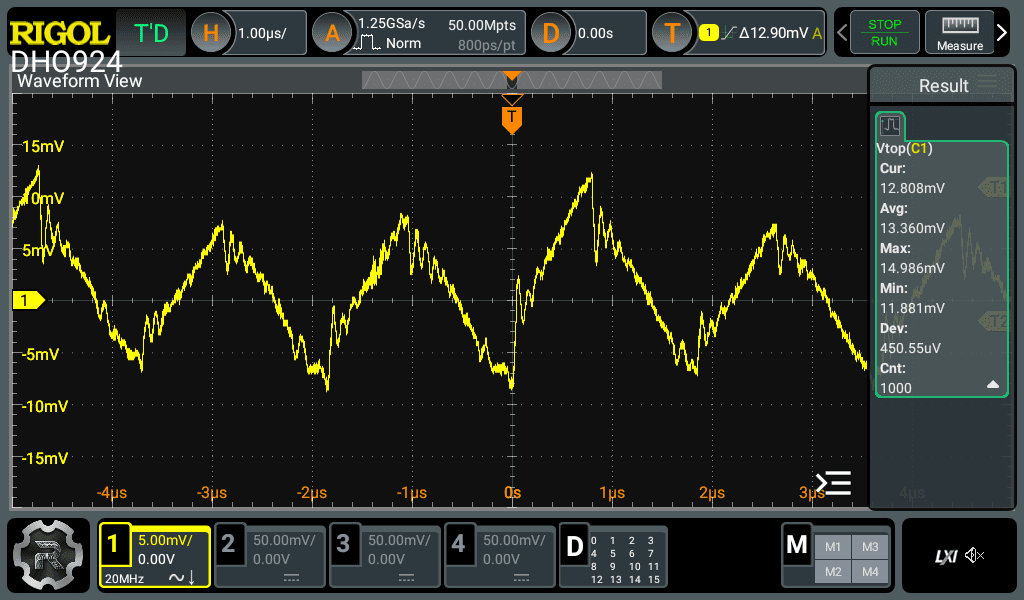The image size is (1024, 600).
Task: Click the Cnt value 1000
Action: click(x=895, y=388)
